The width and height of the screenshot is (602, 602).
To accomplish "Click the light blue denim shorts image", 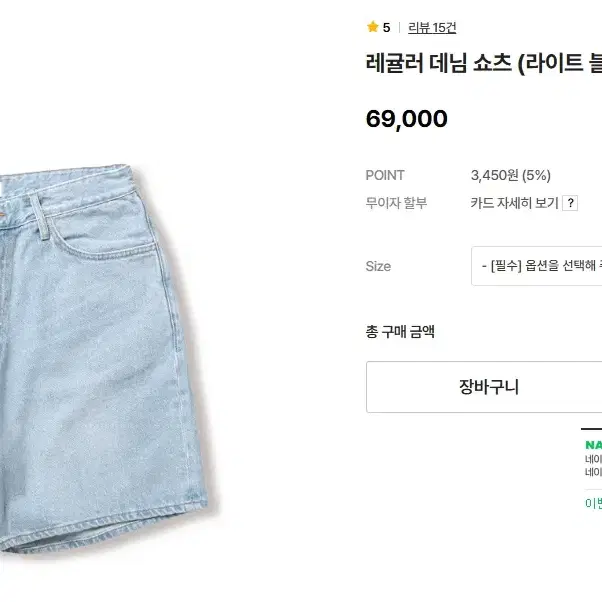I will point(102,357).
